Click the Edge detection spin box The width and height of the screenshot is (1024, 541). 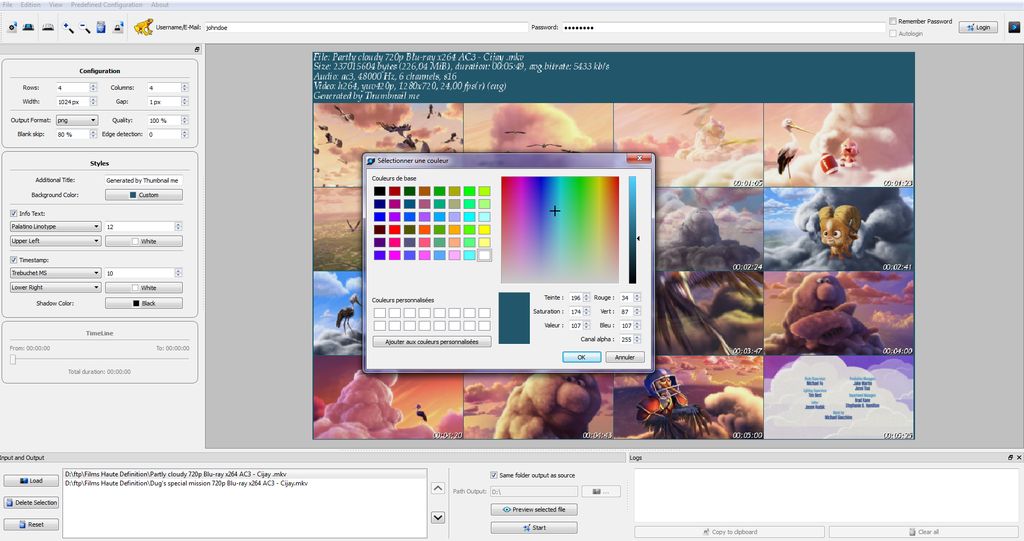click(x=168, y=134)
